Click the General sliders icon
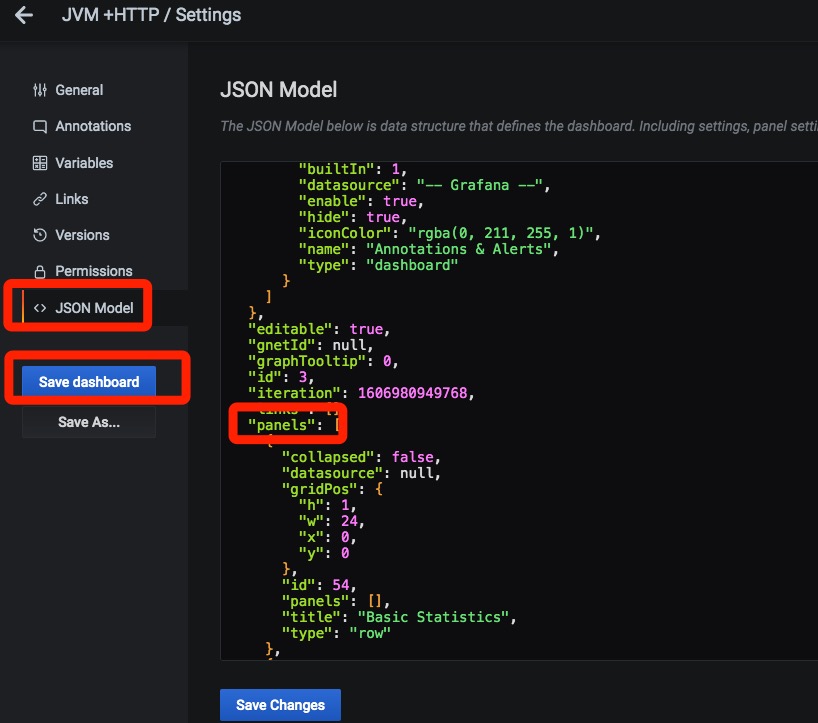 point(40,90)
